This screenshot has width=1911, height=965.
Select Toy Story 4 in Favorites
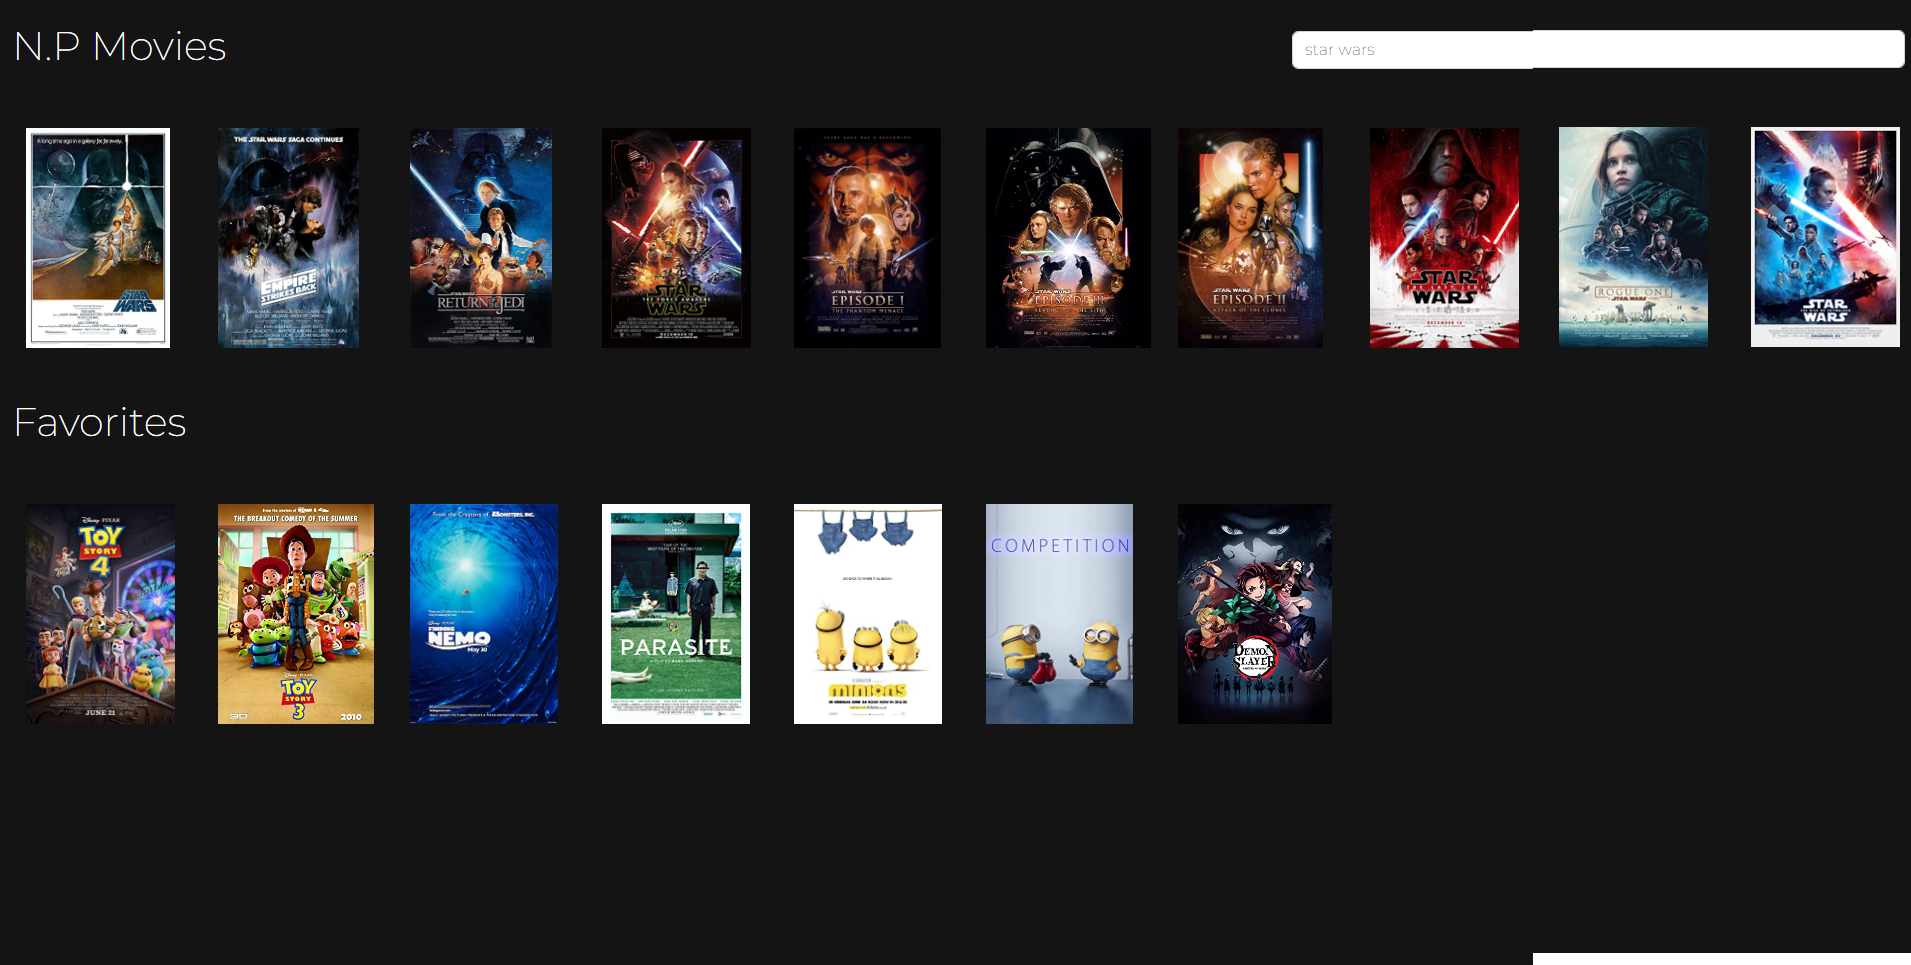pos(100,614)
